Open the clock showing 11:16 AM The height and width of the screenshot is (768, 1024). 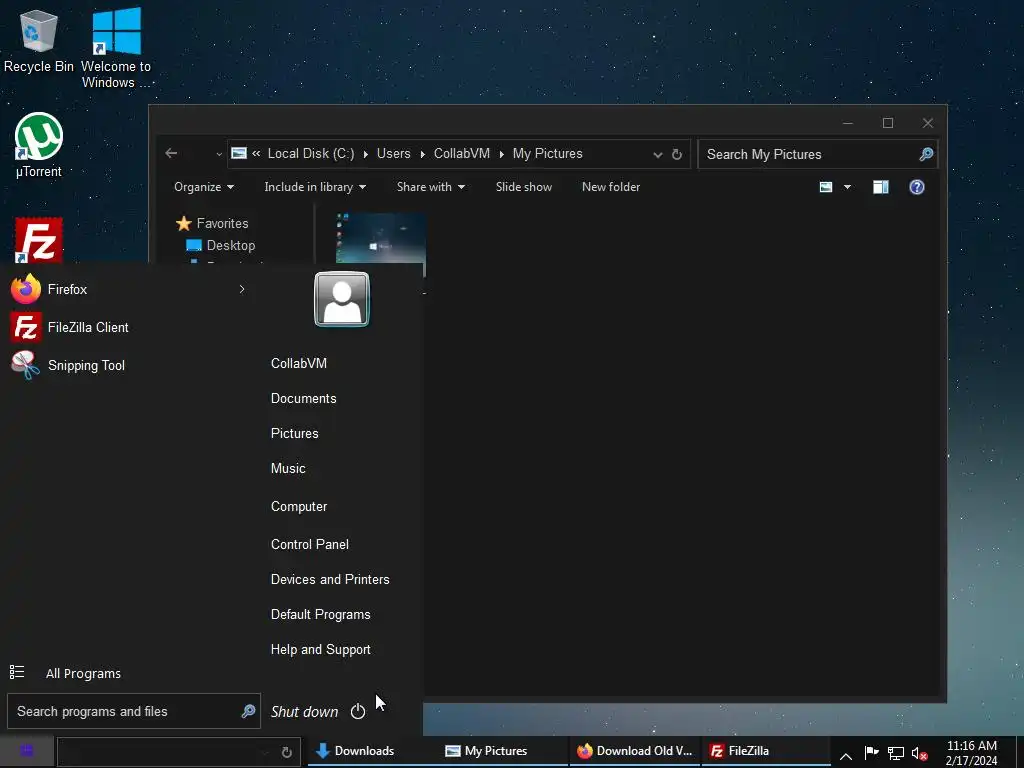coord(972,753)
